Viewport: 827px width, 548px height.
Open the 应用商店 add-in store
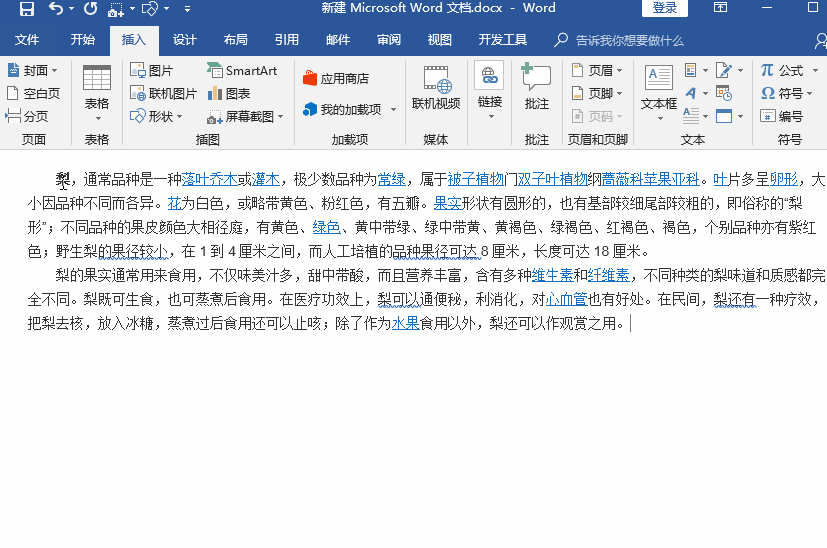(x=336, y=79)
